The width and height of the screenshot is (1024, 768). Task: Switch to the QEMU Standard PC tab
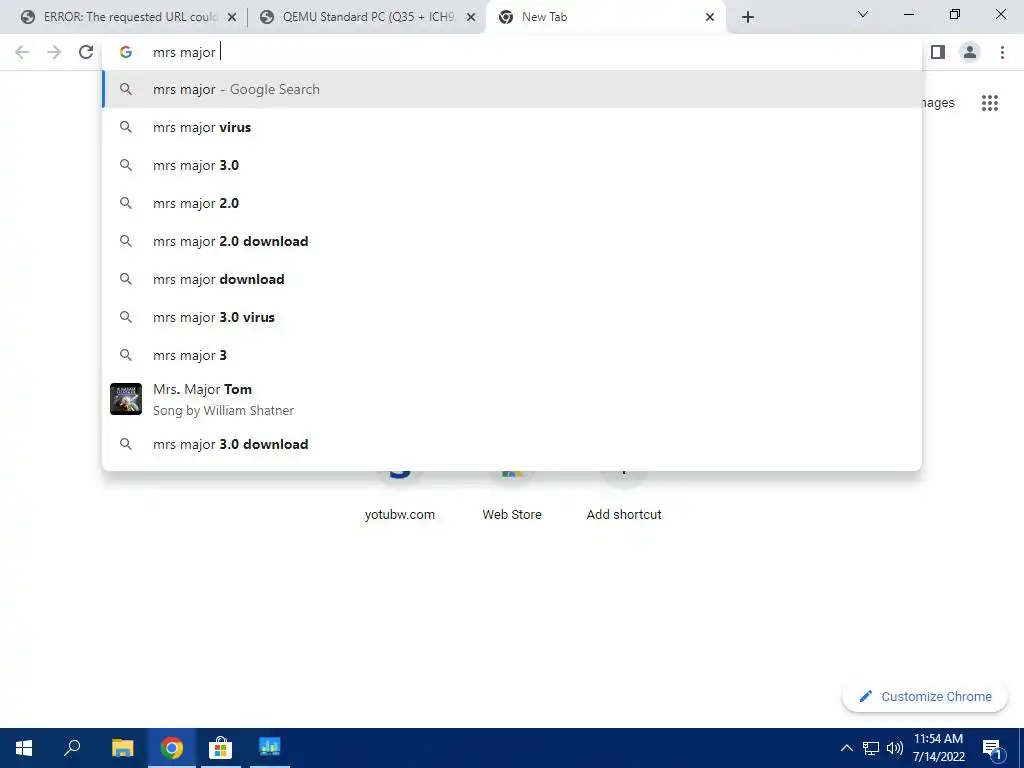tap(368, 17)
